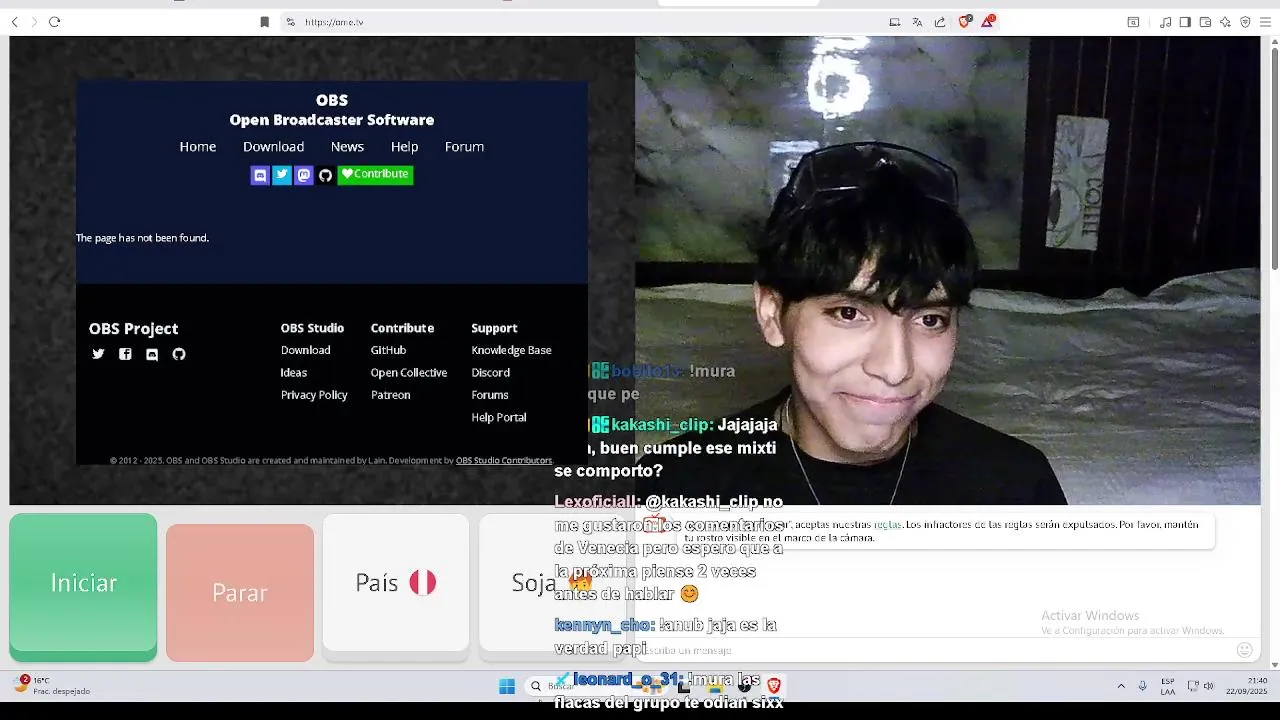Click the red Parar button
This screenshot has height=720, width=1280.
pos(240,592)
